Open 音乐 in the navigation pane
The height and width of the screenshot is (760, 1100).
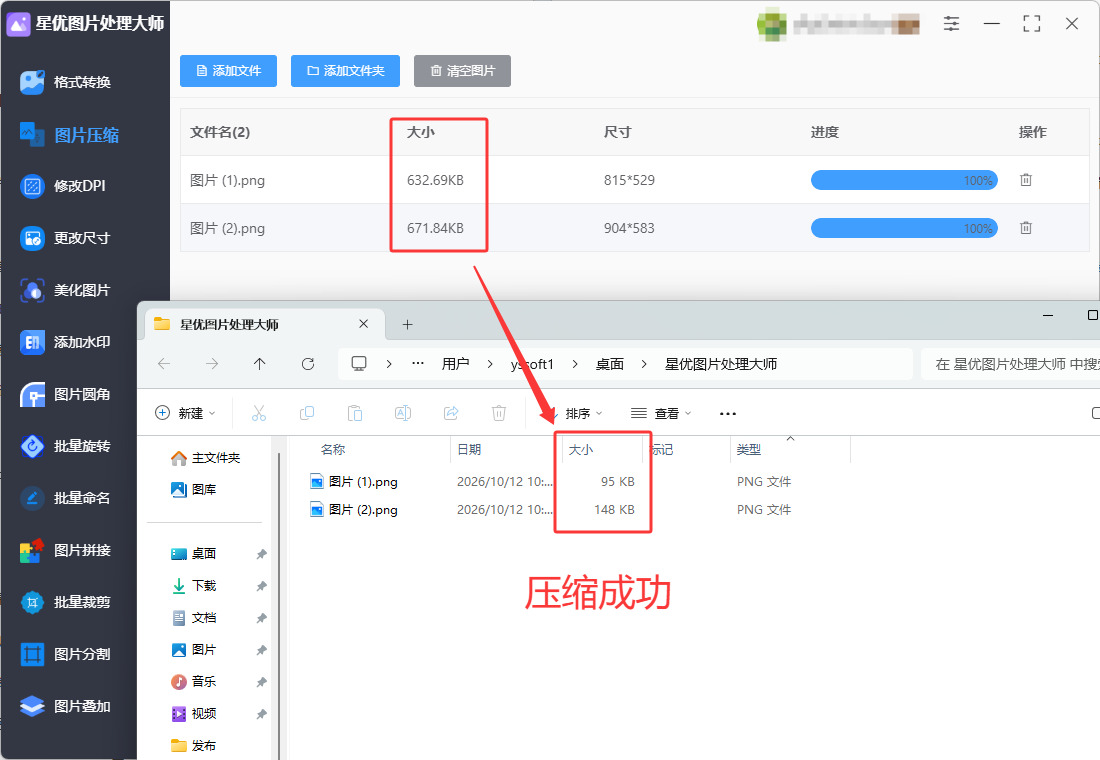point(194,681)
